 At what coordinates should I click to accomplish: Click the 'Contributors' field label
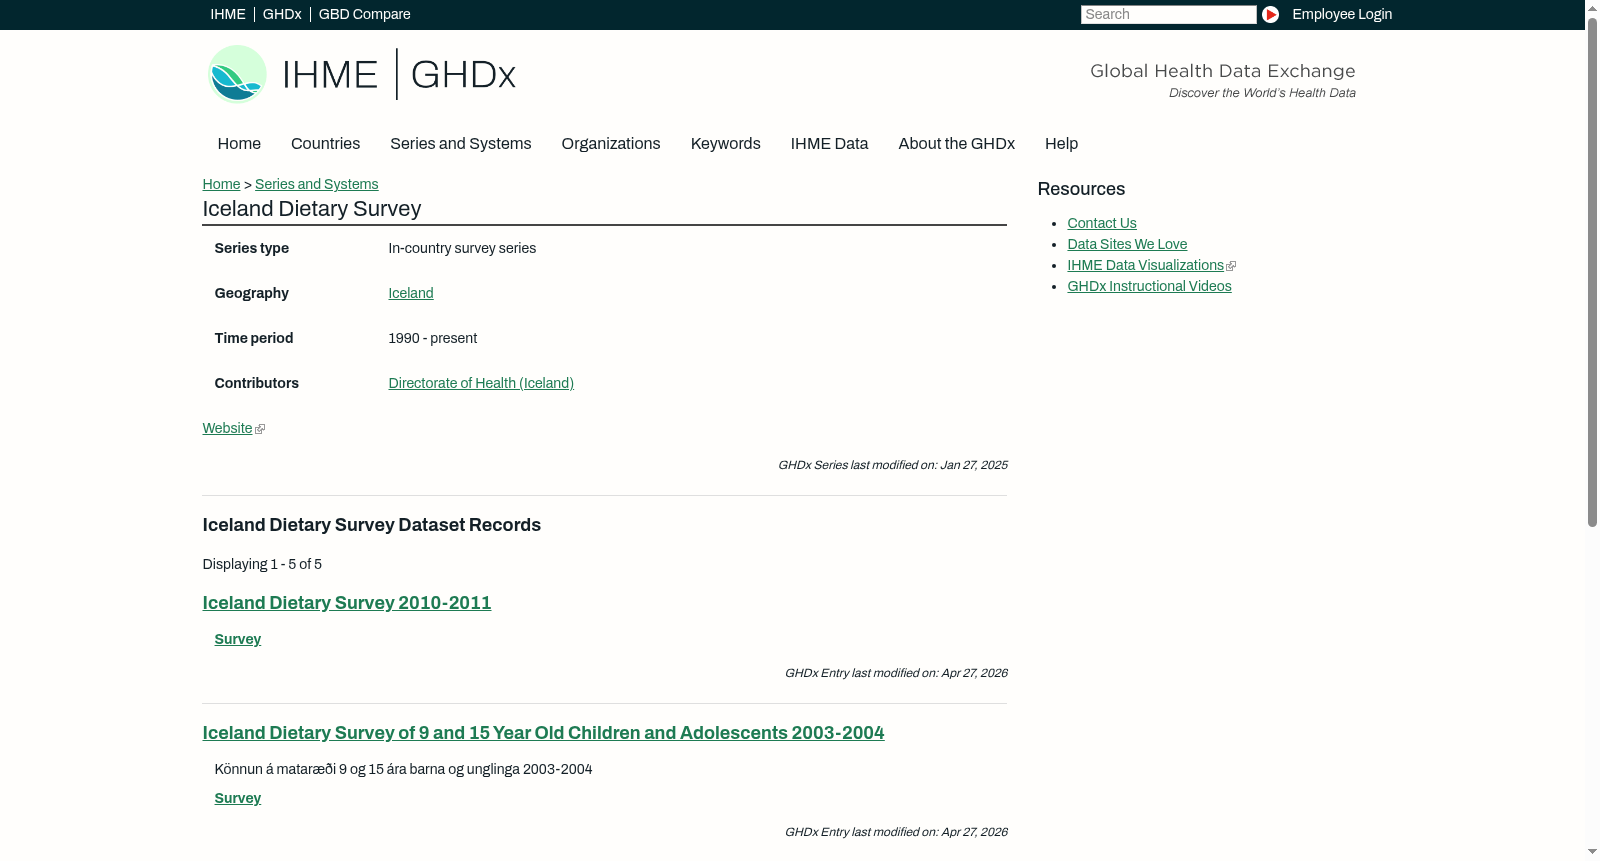click(257, 383)
